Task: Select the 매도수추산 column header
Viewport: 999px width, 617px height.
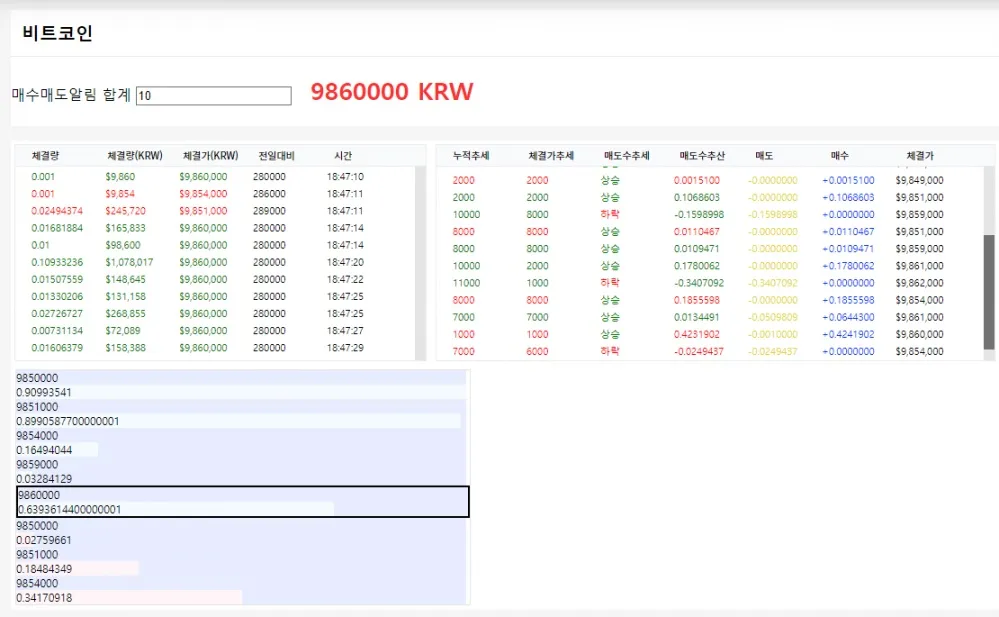Action: tap(702, 156)
